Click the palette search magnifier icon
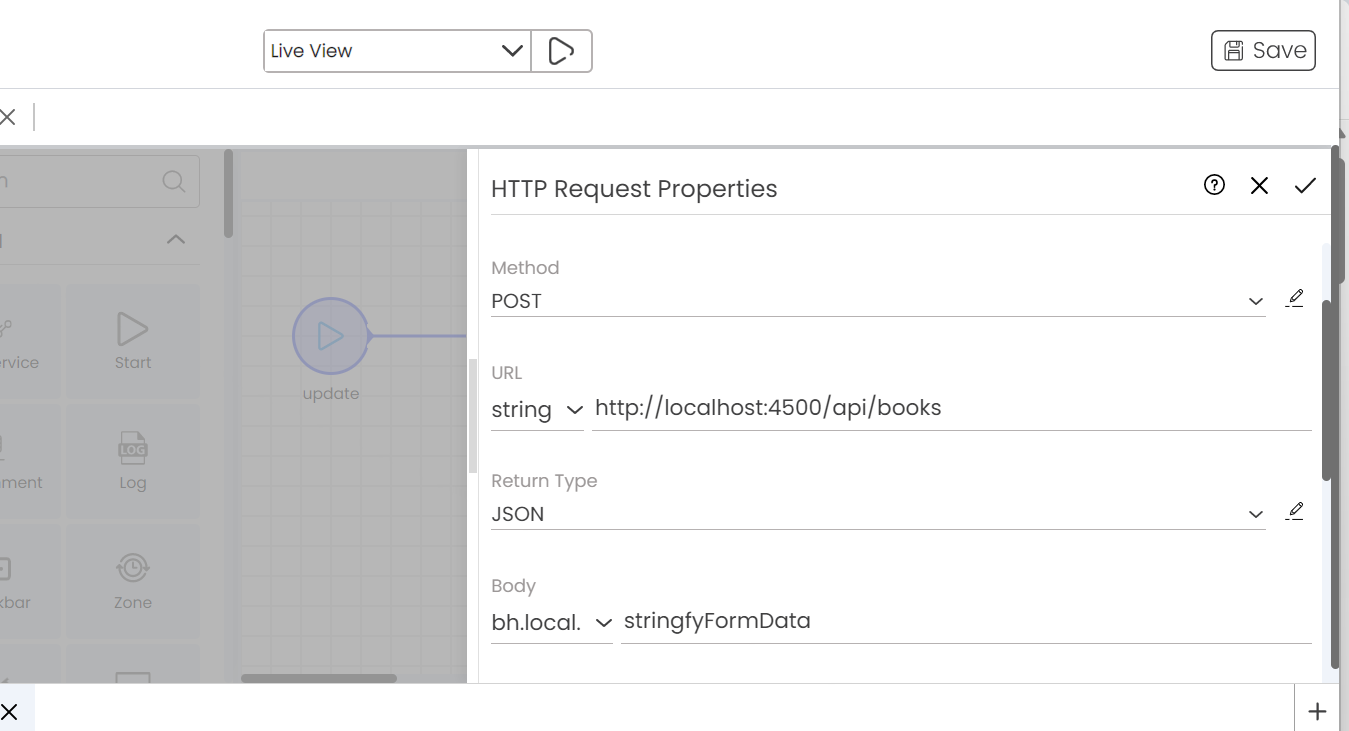 point(174,181)
